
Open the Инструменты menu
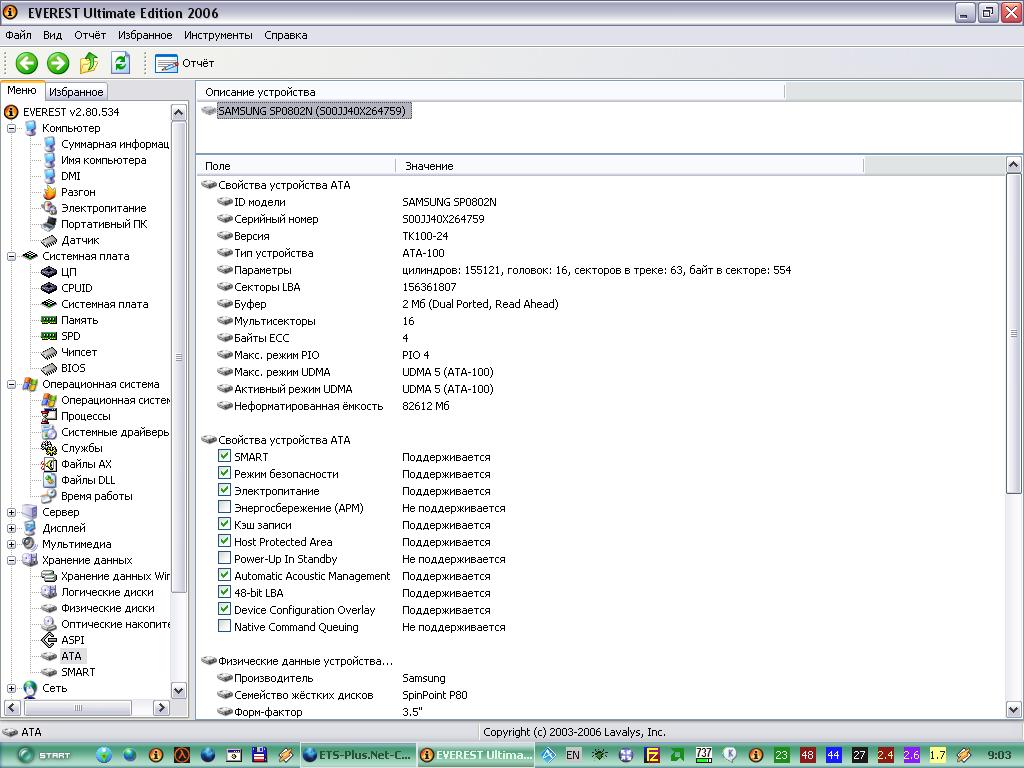click(x=218, y=35)
